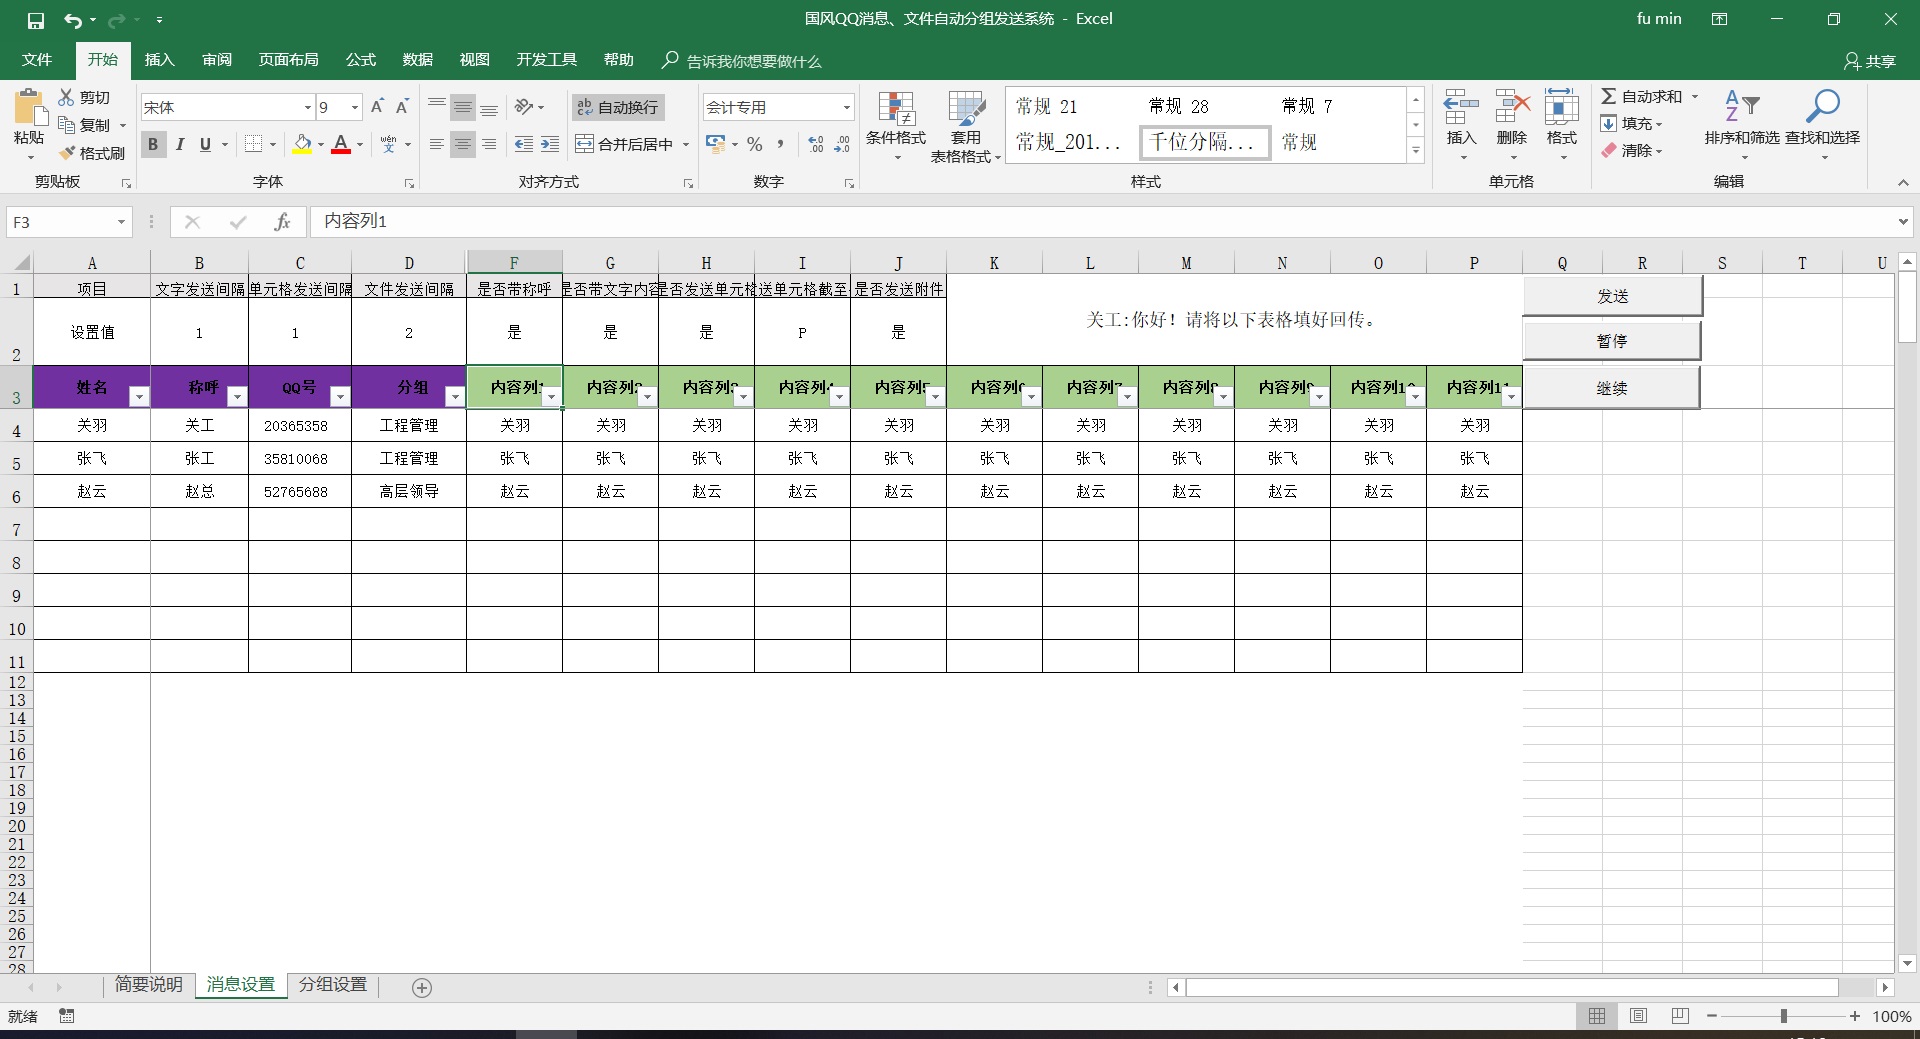Click the Undo arrow icon
Screen dimensions: 1920x1039
point(73,20)
